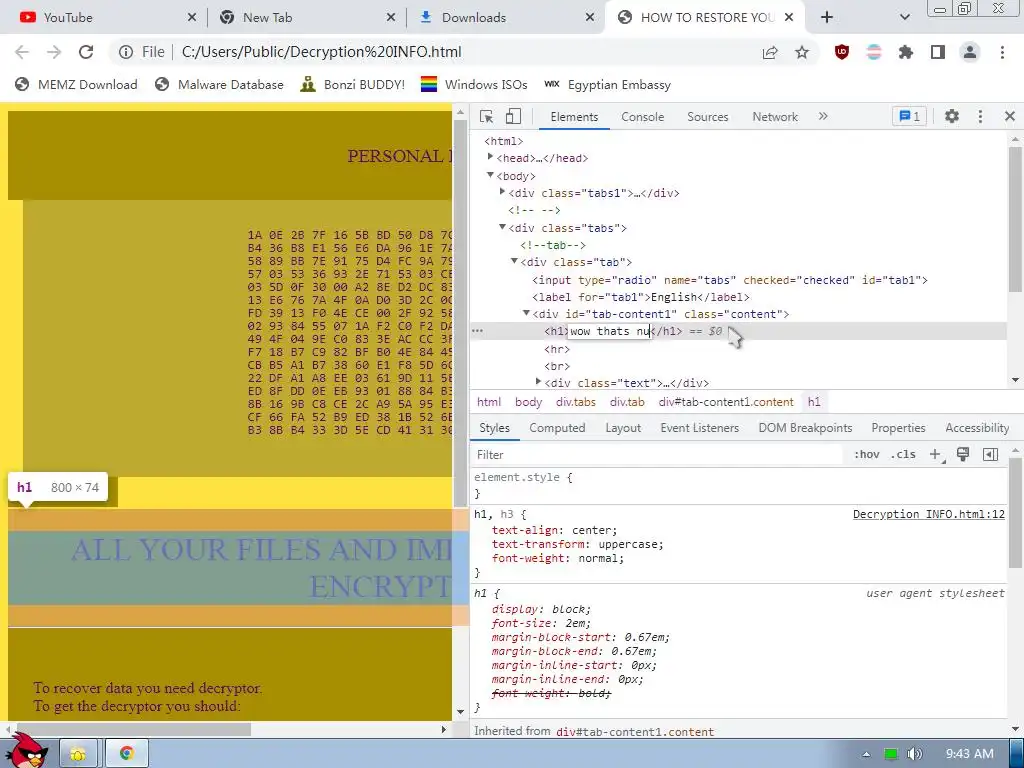Open the Network panel tab
The height and width of the screenshot is (768, 1024).
pyautogui.click(x=775, y=116)
